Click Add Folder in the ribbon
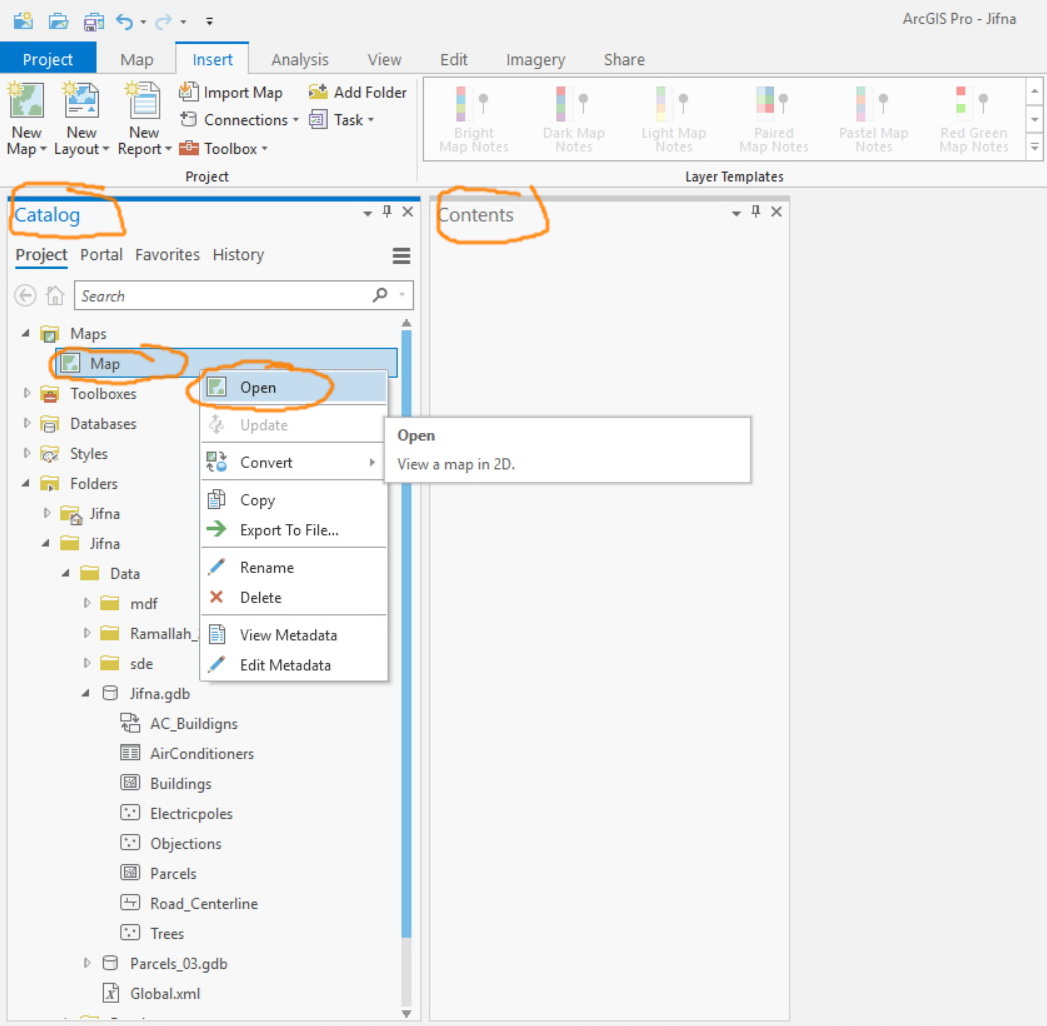 [357, 92]
